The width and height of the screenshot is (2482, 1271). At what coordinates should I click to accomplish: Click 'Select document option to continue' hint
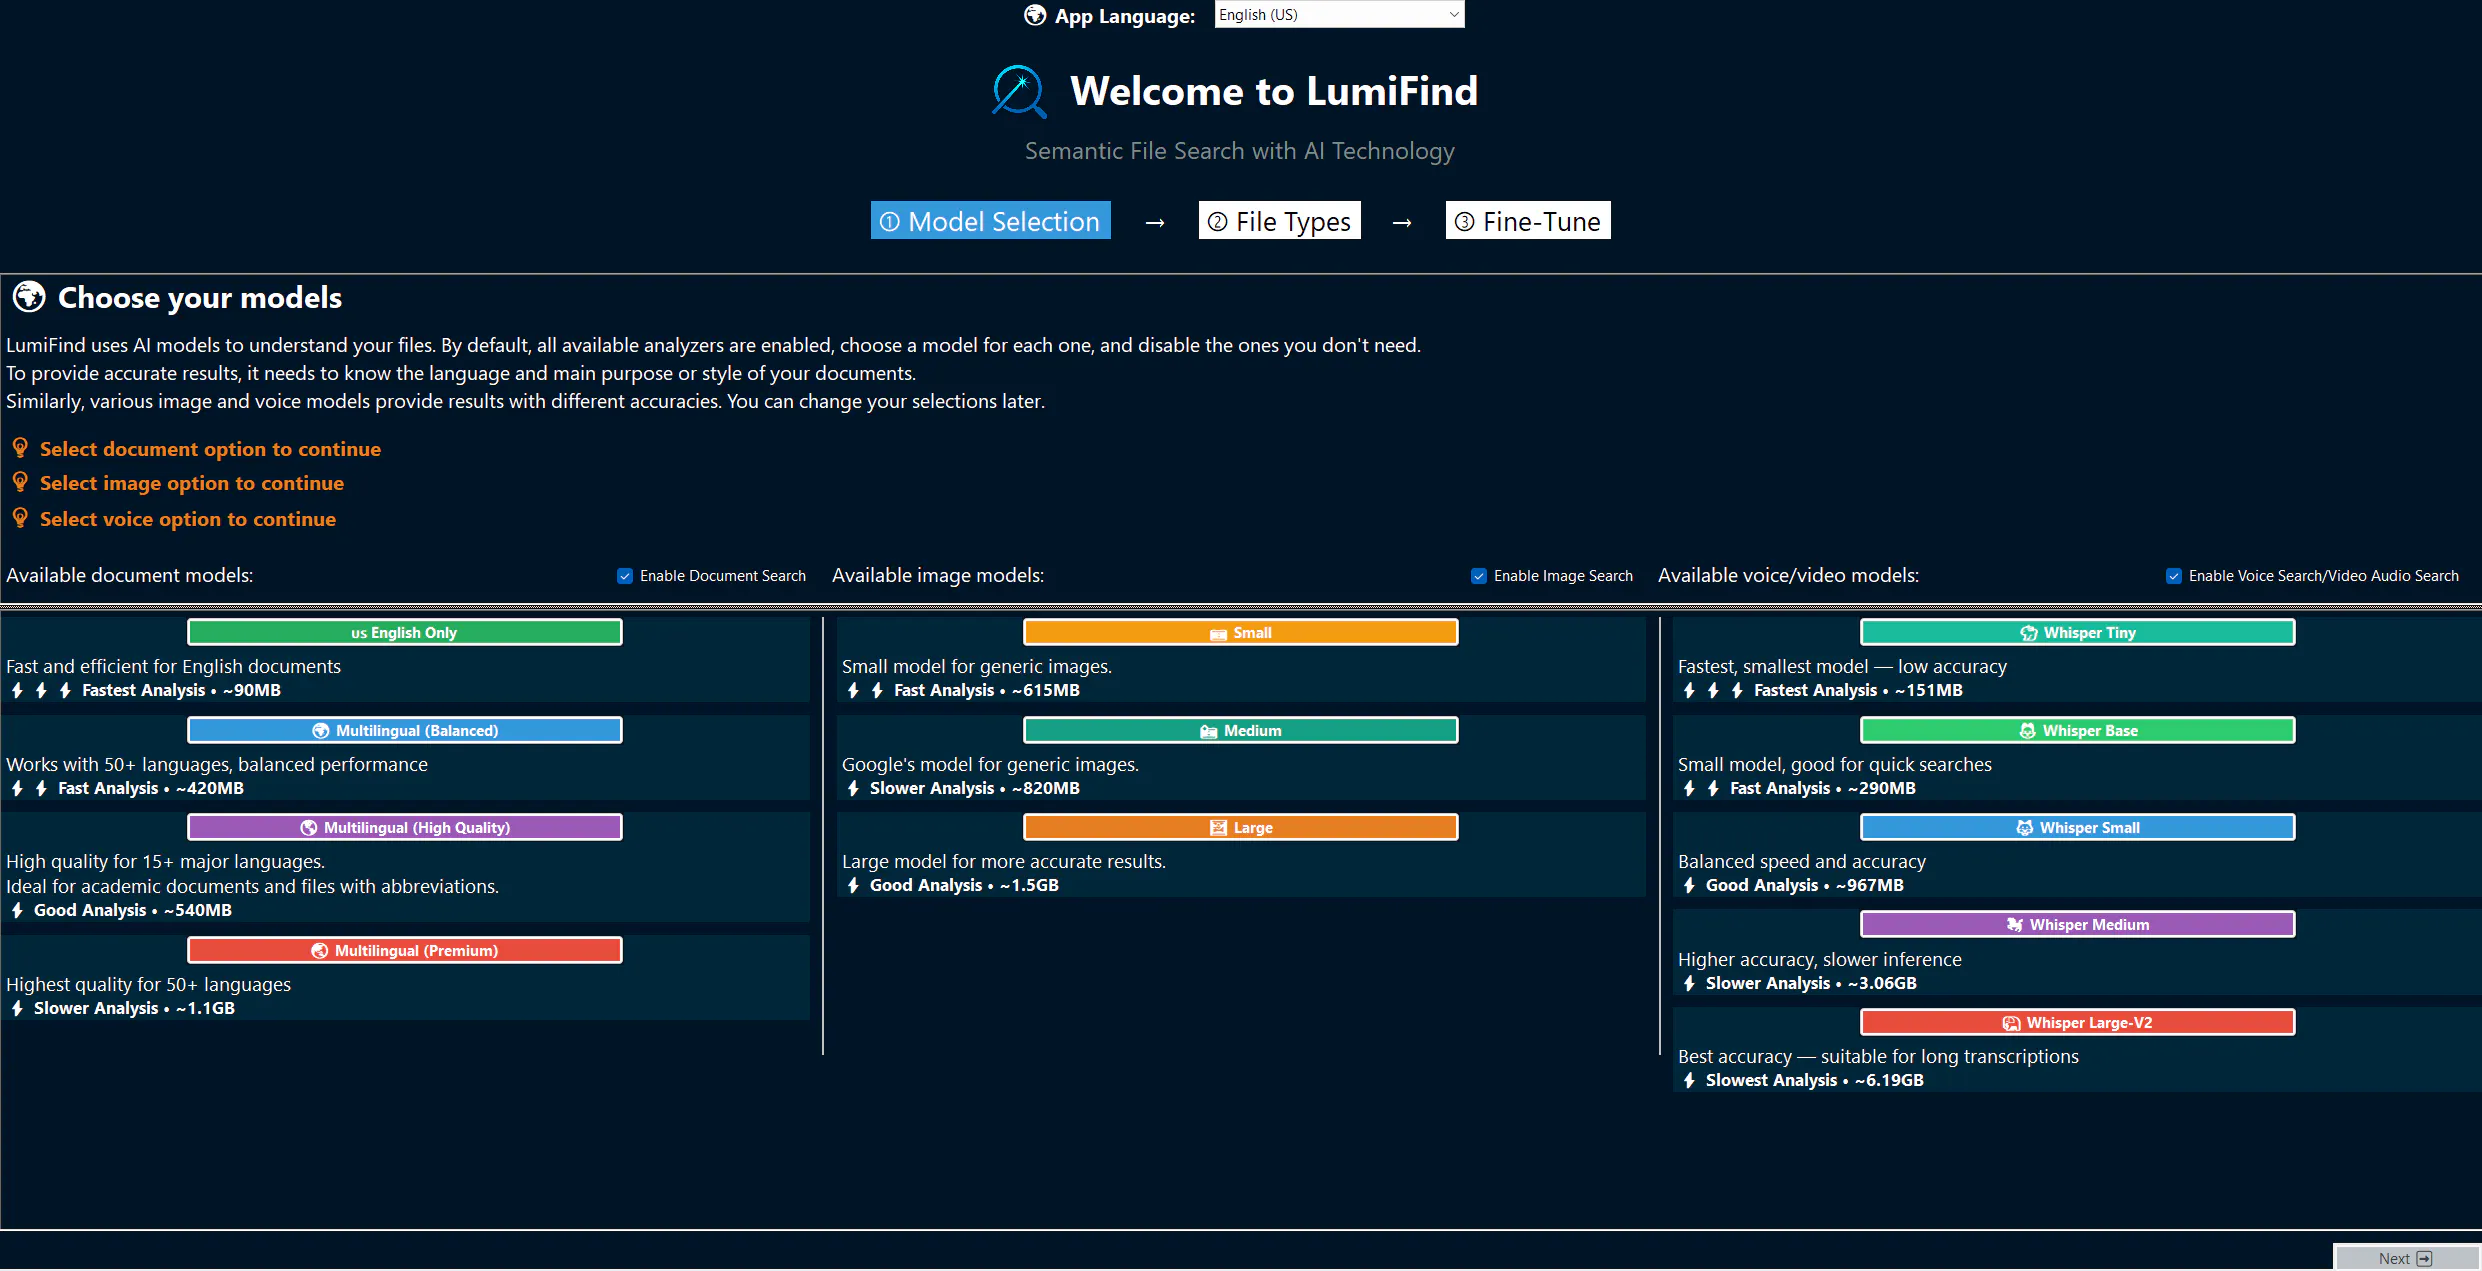click(210, 449)
